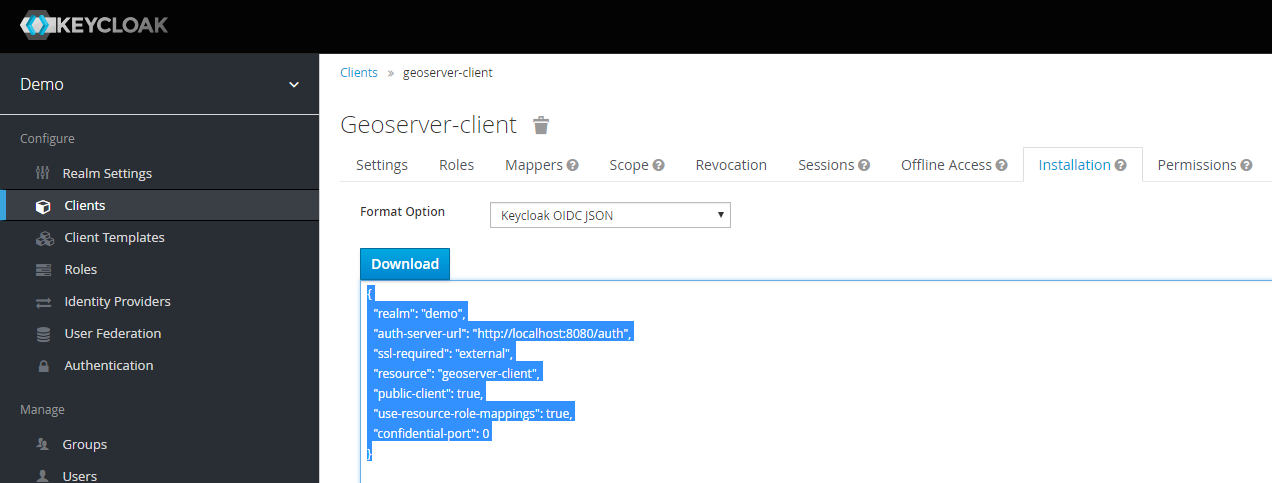This screenshot has width=1272, height=483.
Task: Click the geoserver-client breadcrumb text
Action: click(x=448, y=73)
